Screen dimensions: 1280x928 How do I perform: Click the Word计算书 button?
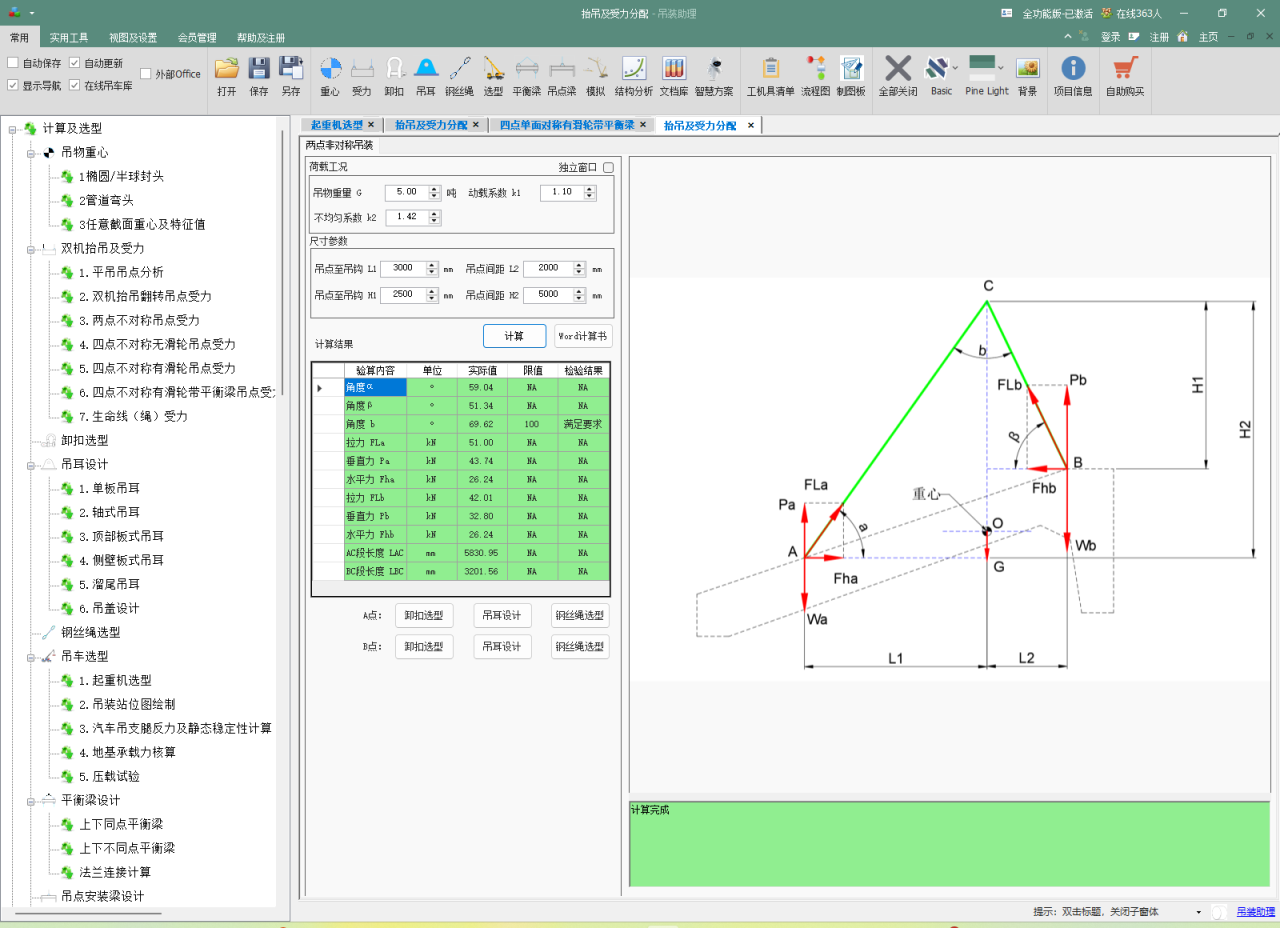point(583,336)
